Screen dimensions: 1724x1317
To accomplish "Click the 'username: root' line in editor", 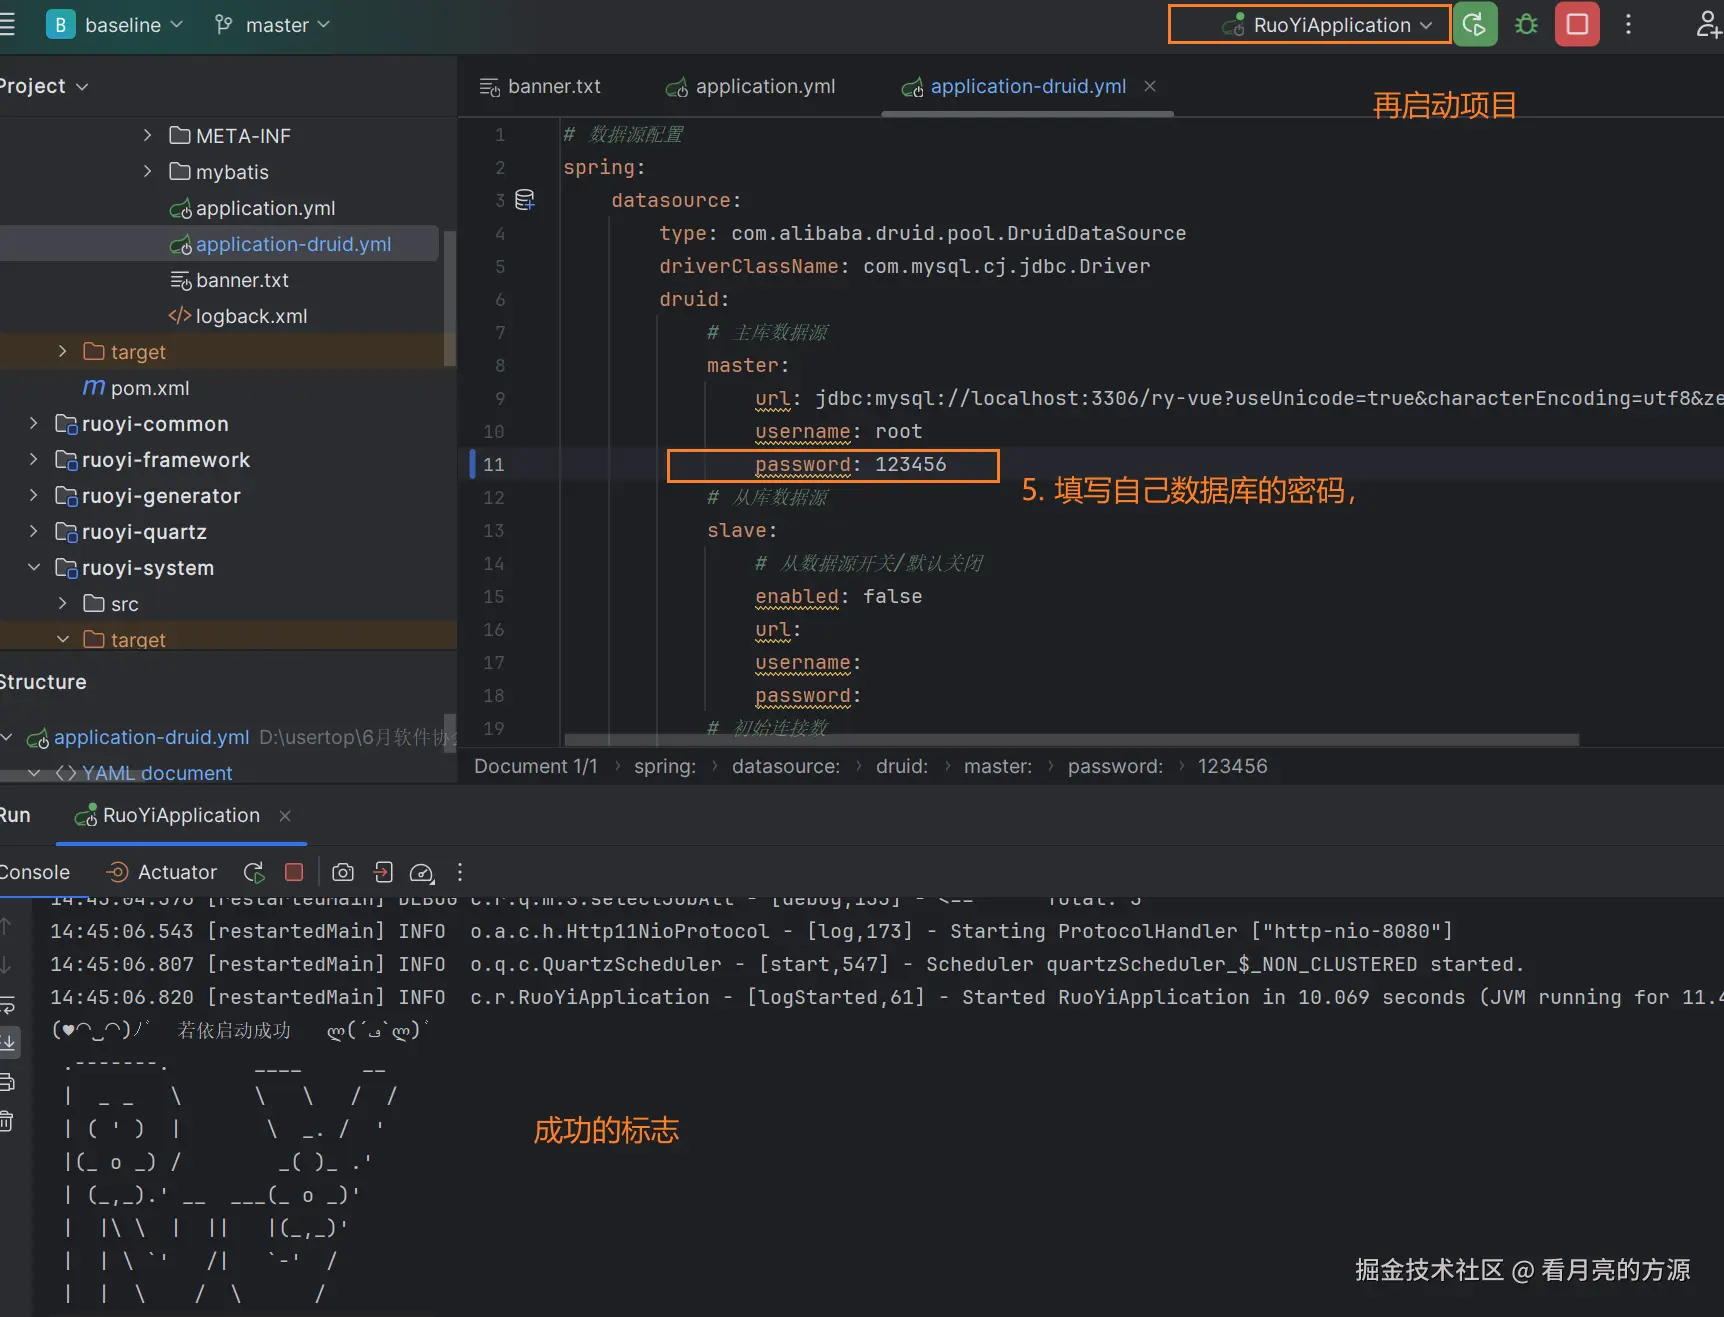I will coord(839,431).
